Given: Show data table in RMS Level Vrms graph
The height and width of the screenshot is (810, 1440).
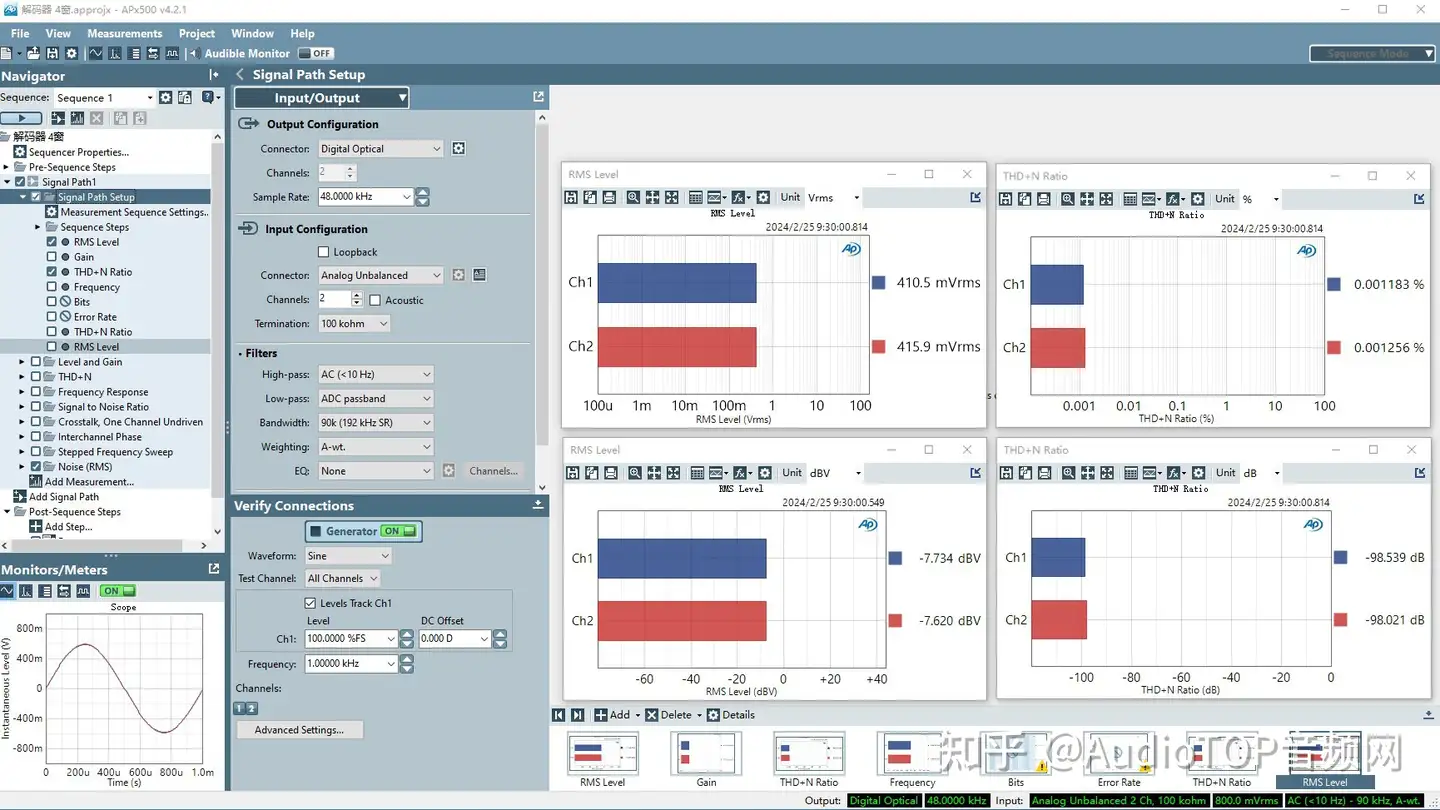Looking at the screenshot, I should (696, 197).
